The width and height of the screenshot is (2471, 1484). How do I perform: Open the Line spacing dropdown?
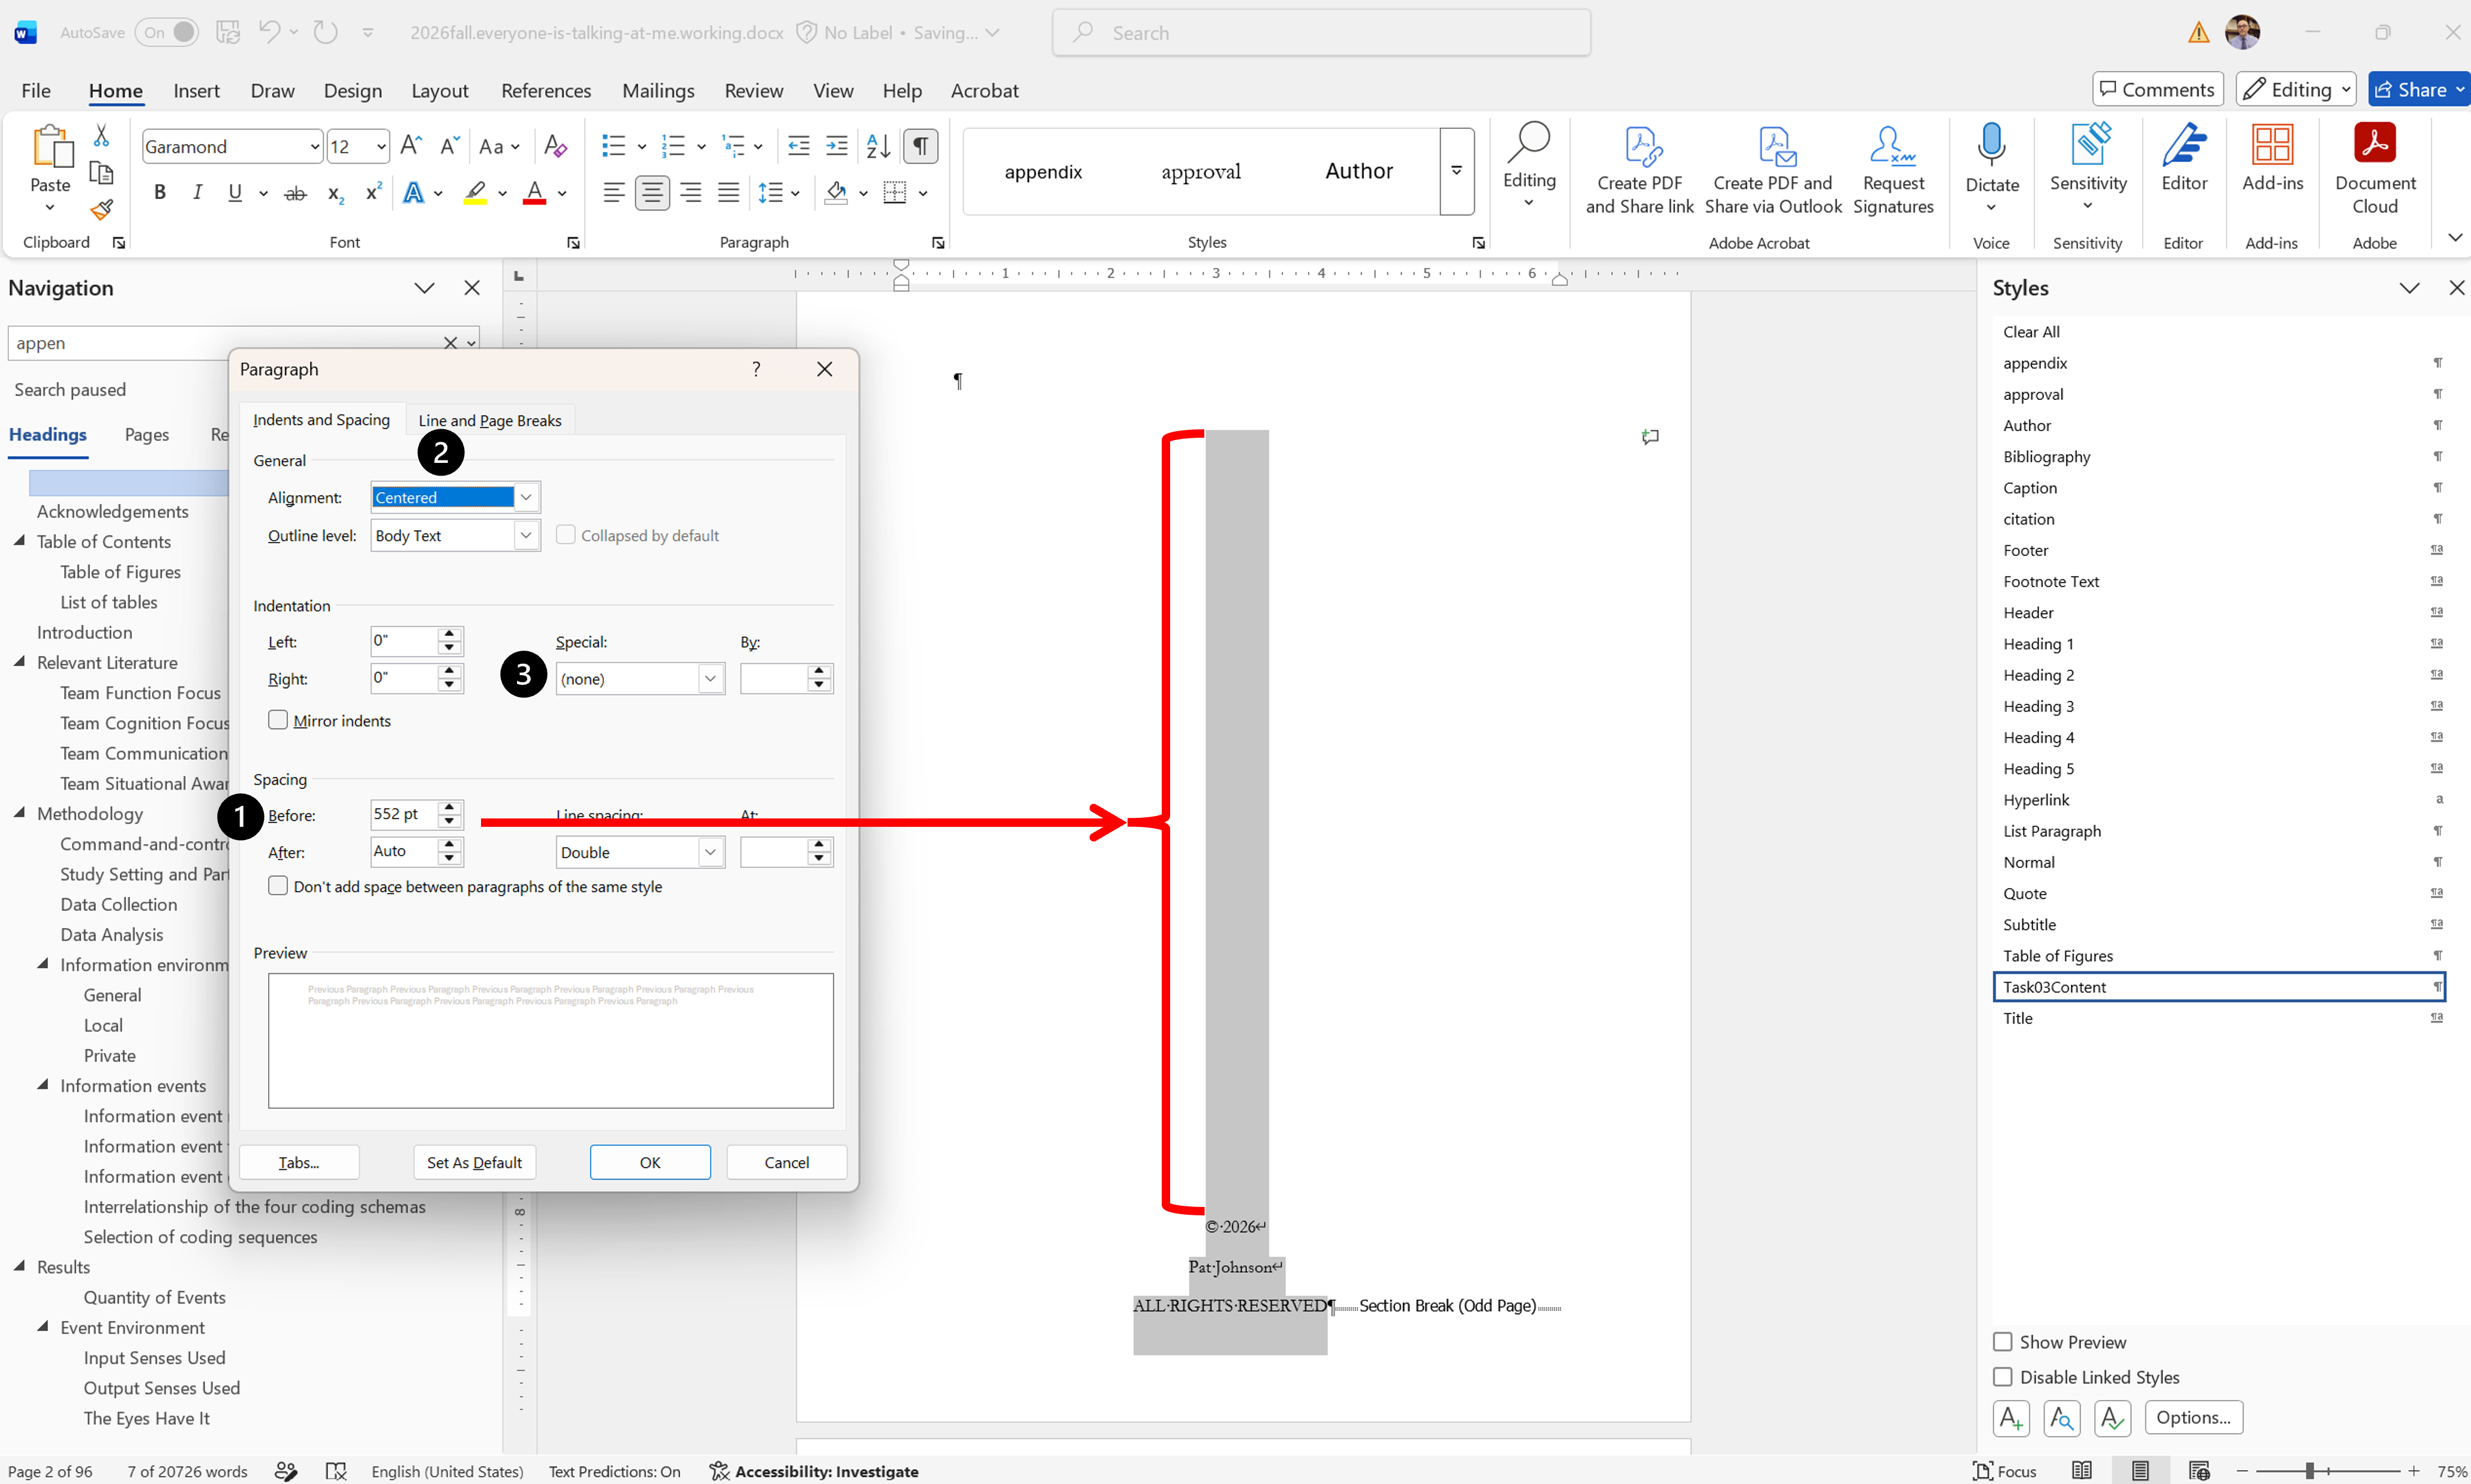pyautogui.click(x=710, y=852)
